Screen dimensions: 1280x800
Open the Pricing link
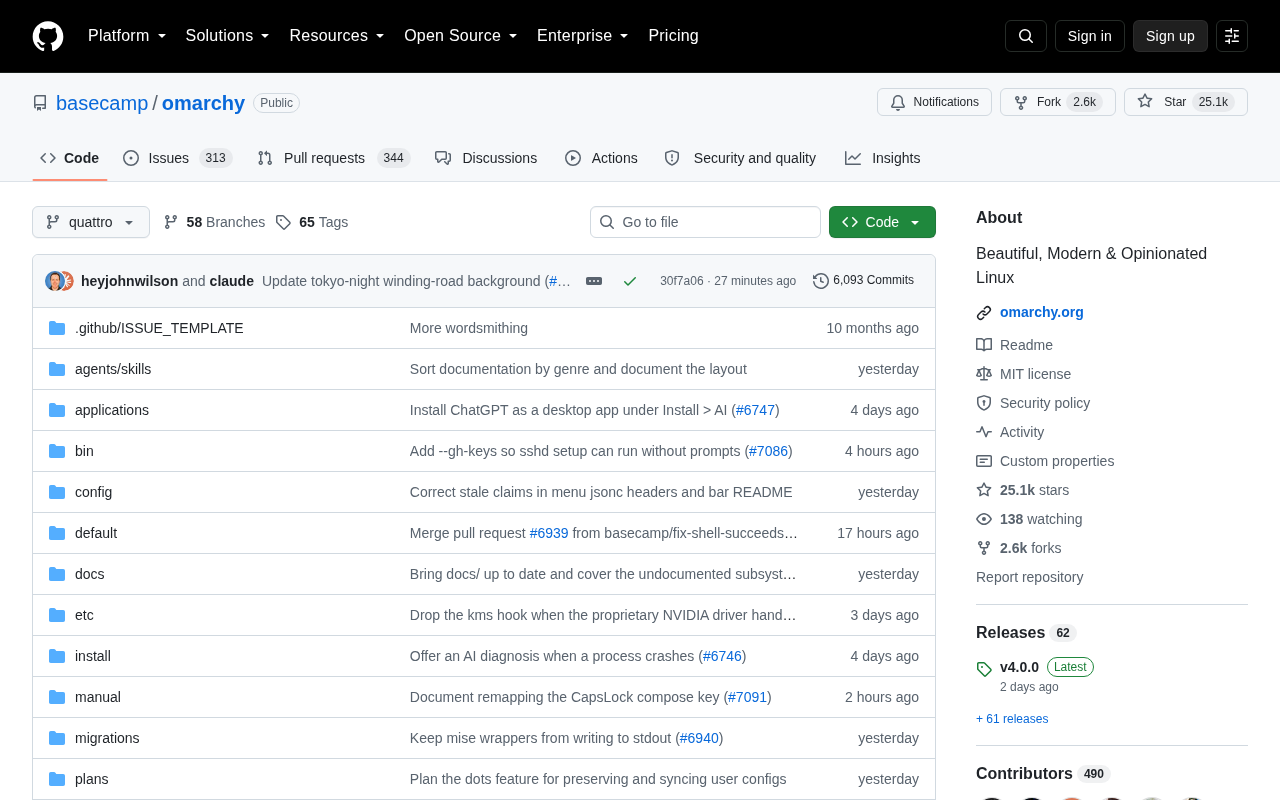tap(674, 36)
